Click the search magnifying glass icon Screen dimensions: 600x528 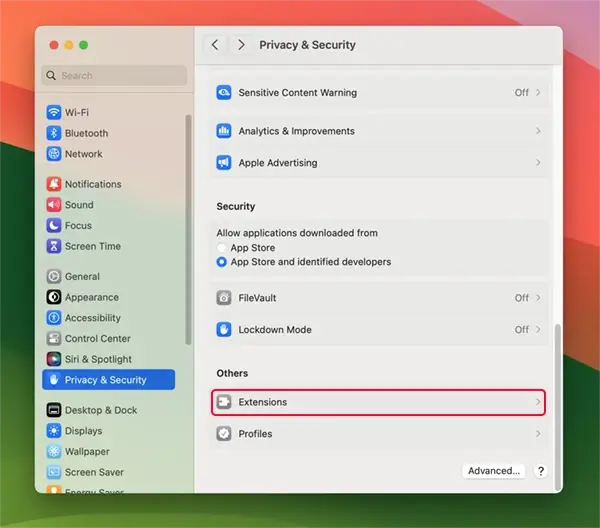(51, 75)
